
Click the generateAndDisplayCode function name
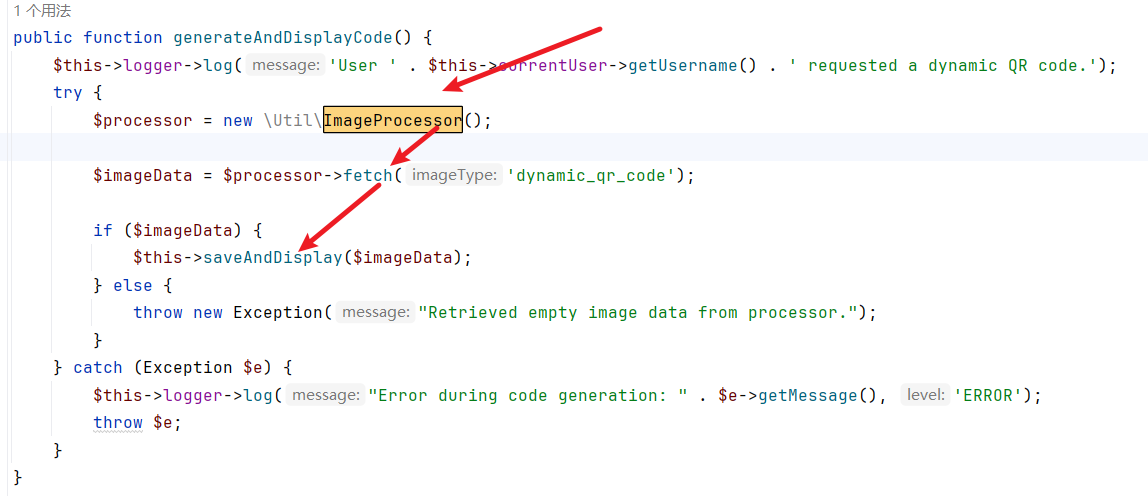coord(282,37)
